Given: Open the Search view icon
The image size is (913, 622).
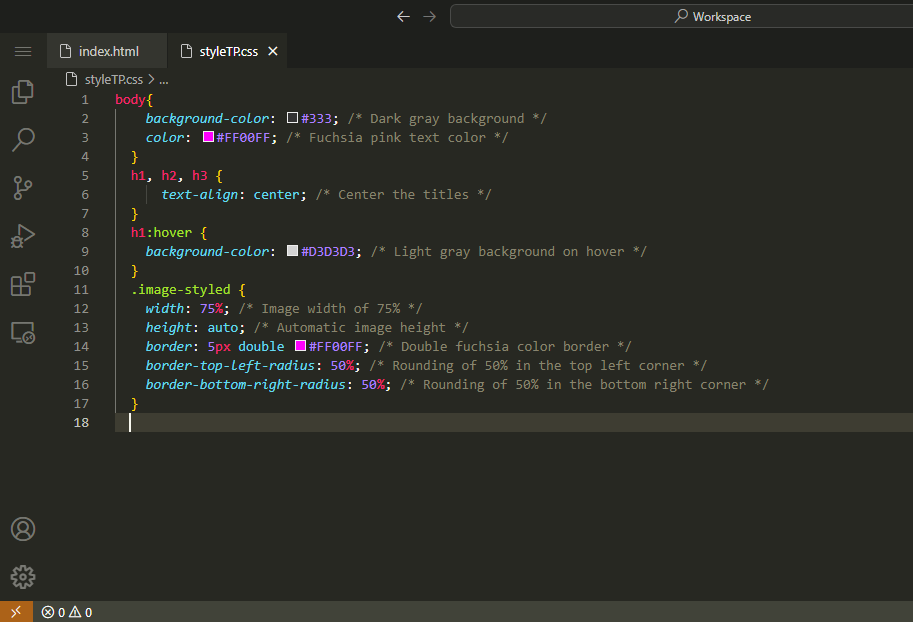Looking at the screenshot, I should tap(22, 139).
